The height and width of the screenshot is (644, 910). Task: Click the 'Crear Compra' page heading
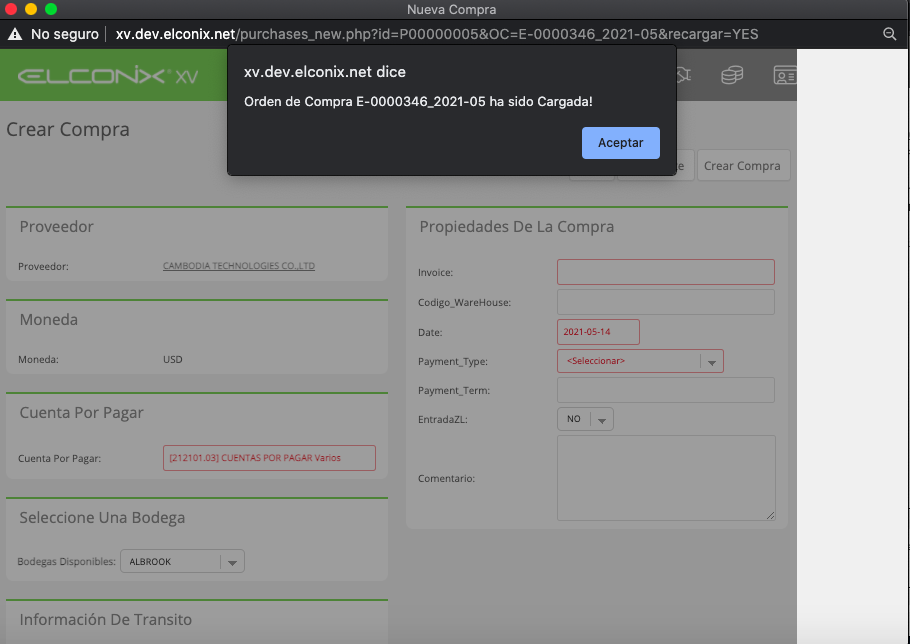pos(68,129)
